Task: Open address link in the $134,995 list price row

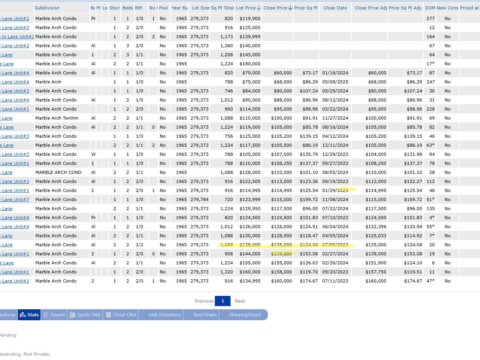Action: click(15, 281)
